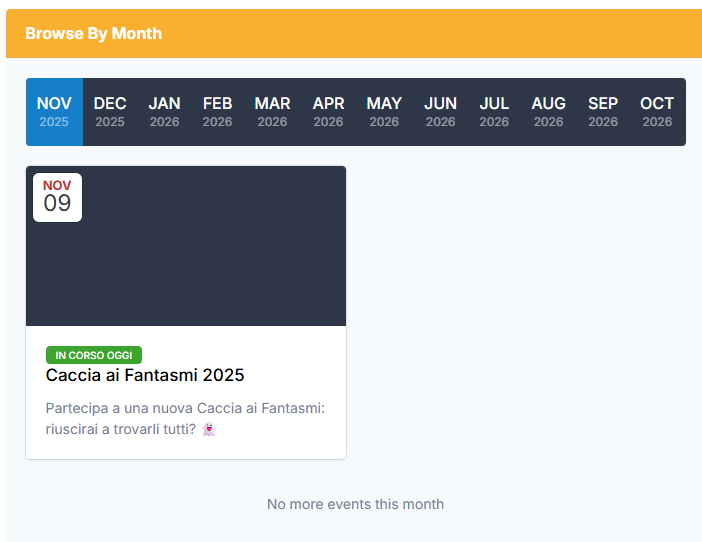Select the NOV 2025 month tab
This screenshot has height=542, width=702.
point(54,112)
